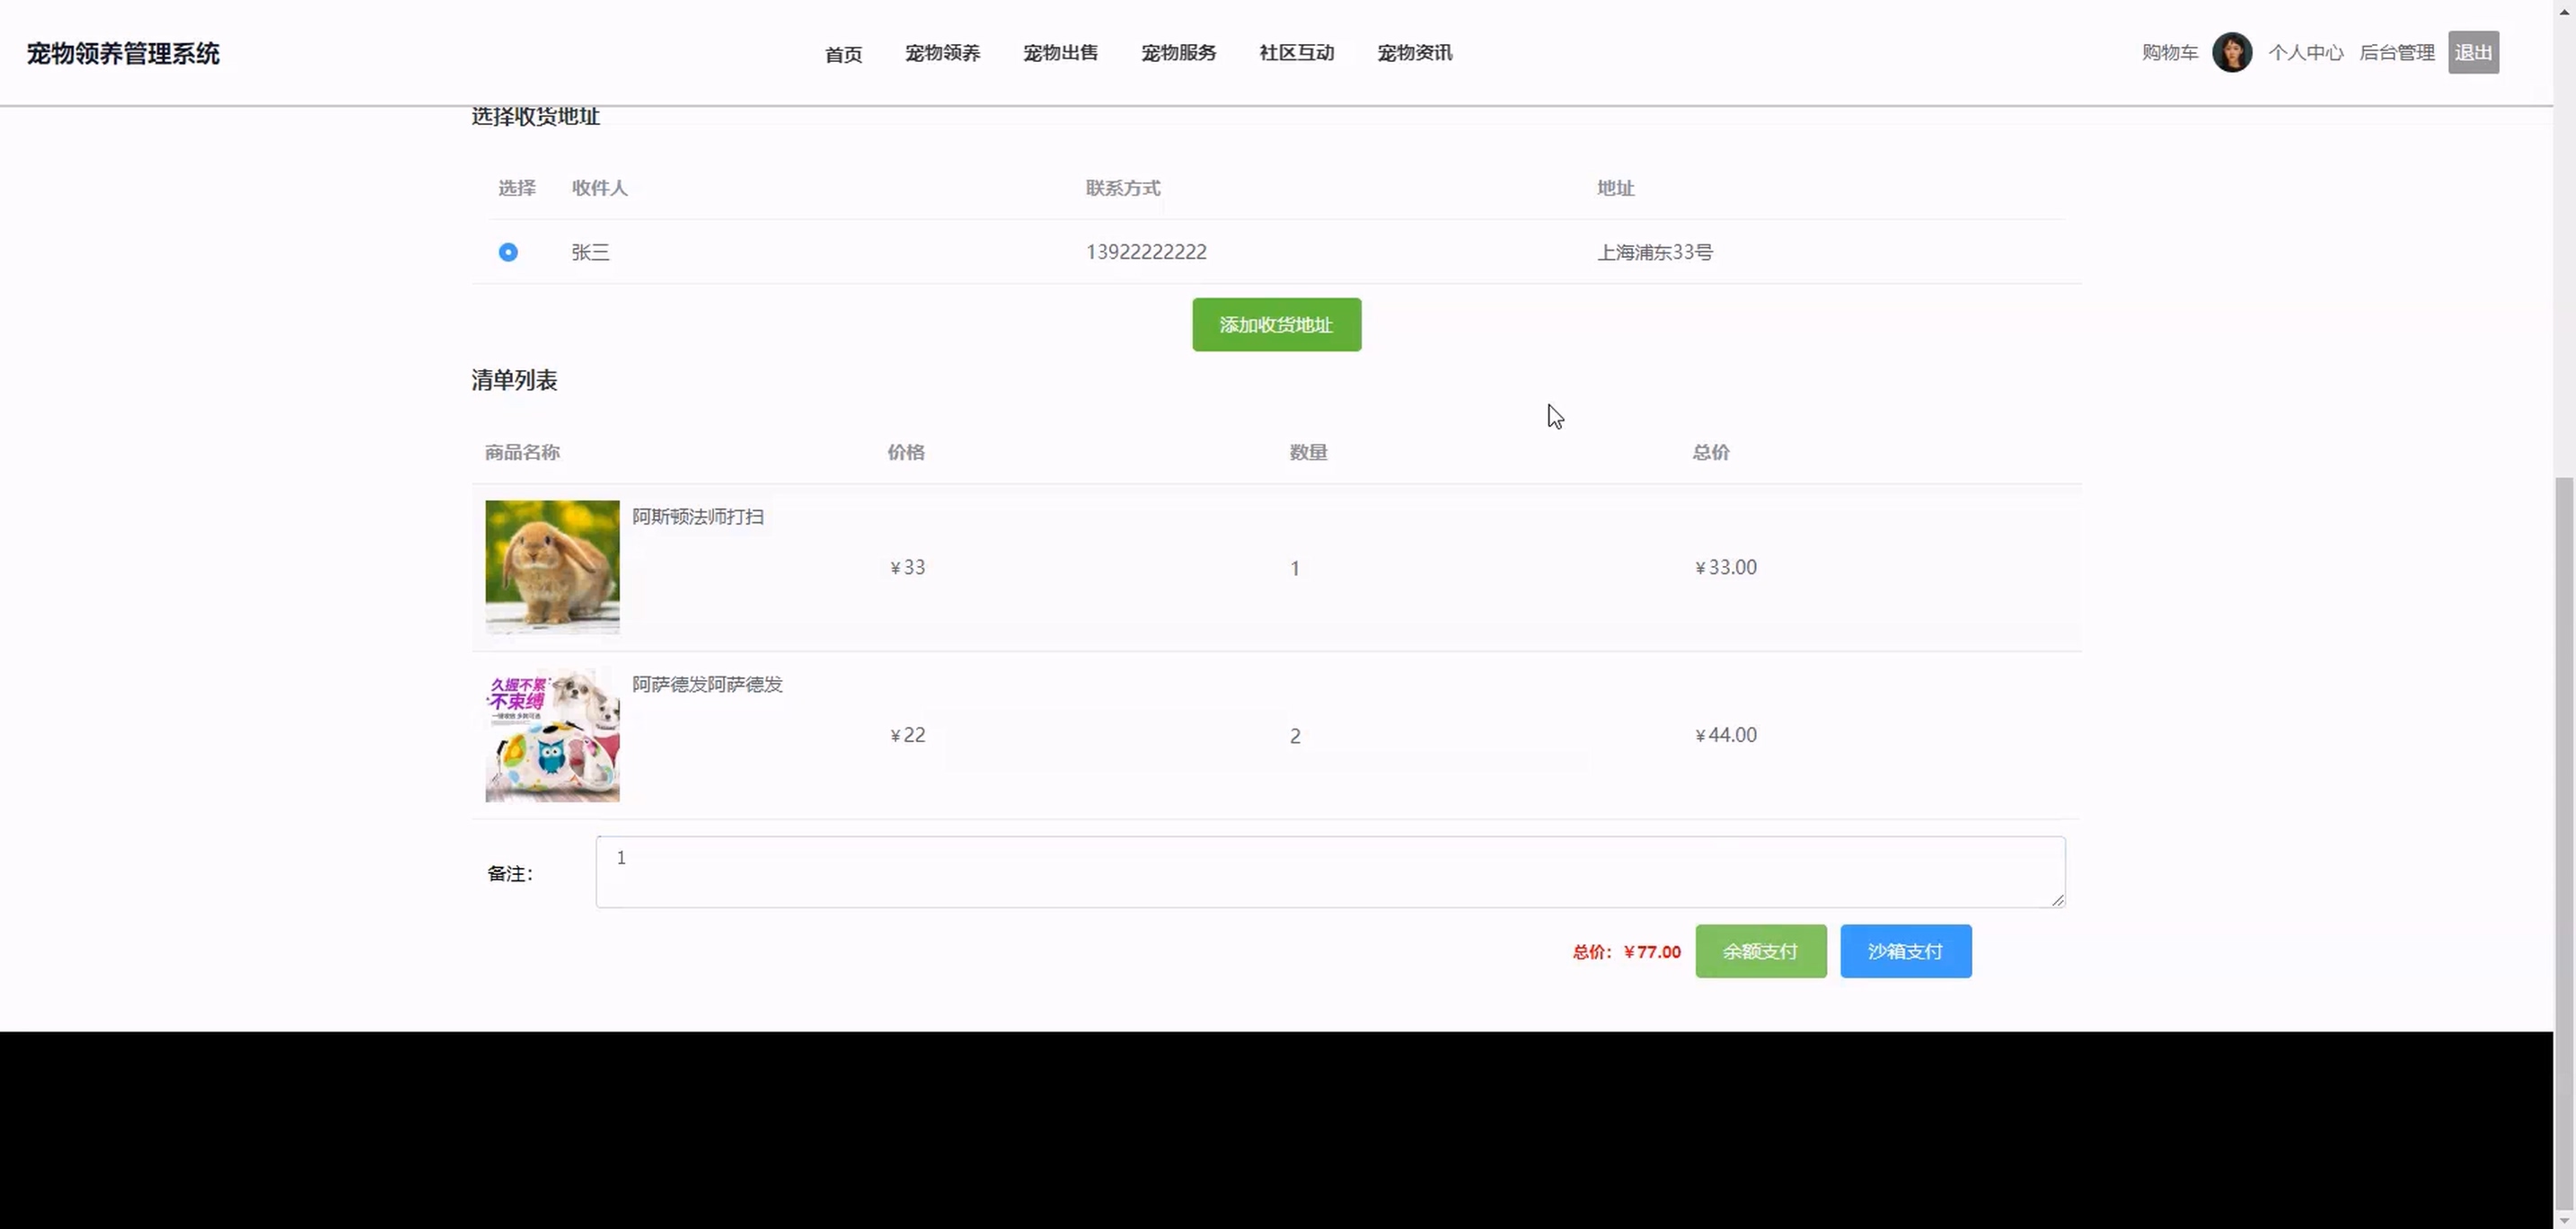Select the 张三 address radio button
The height and width of the screenshot is (1229, 2576).
click(508, 252)
